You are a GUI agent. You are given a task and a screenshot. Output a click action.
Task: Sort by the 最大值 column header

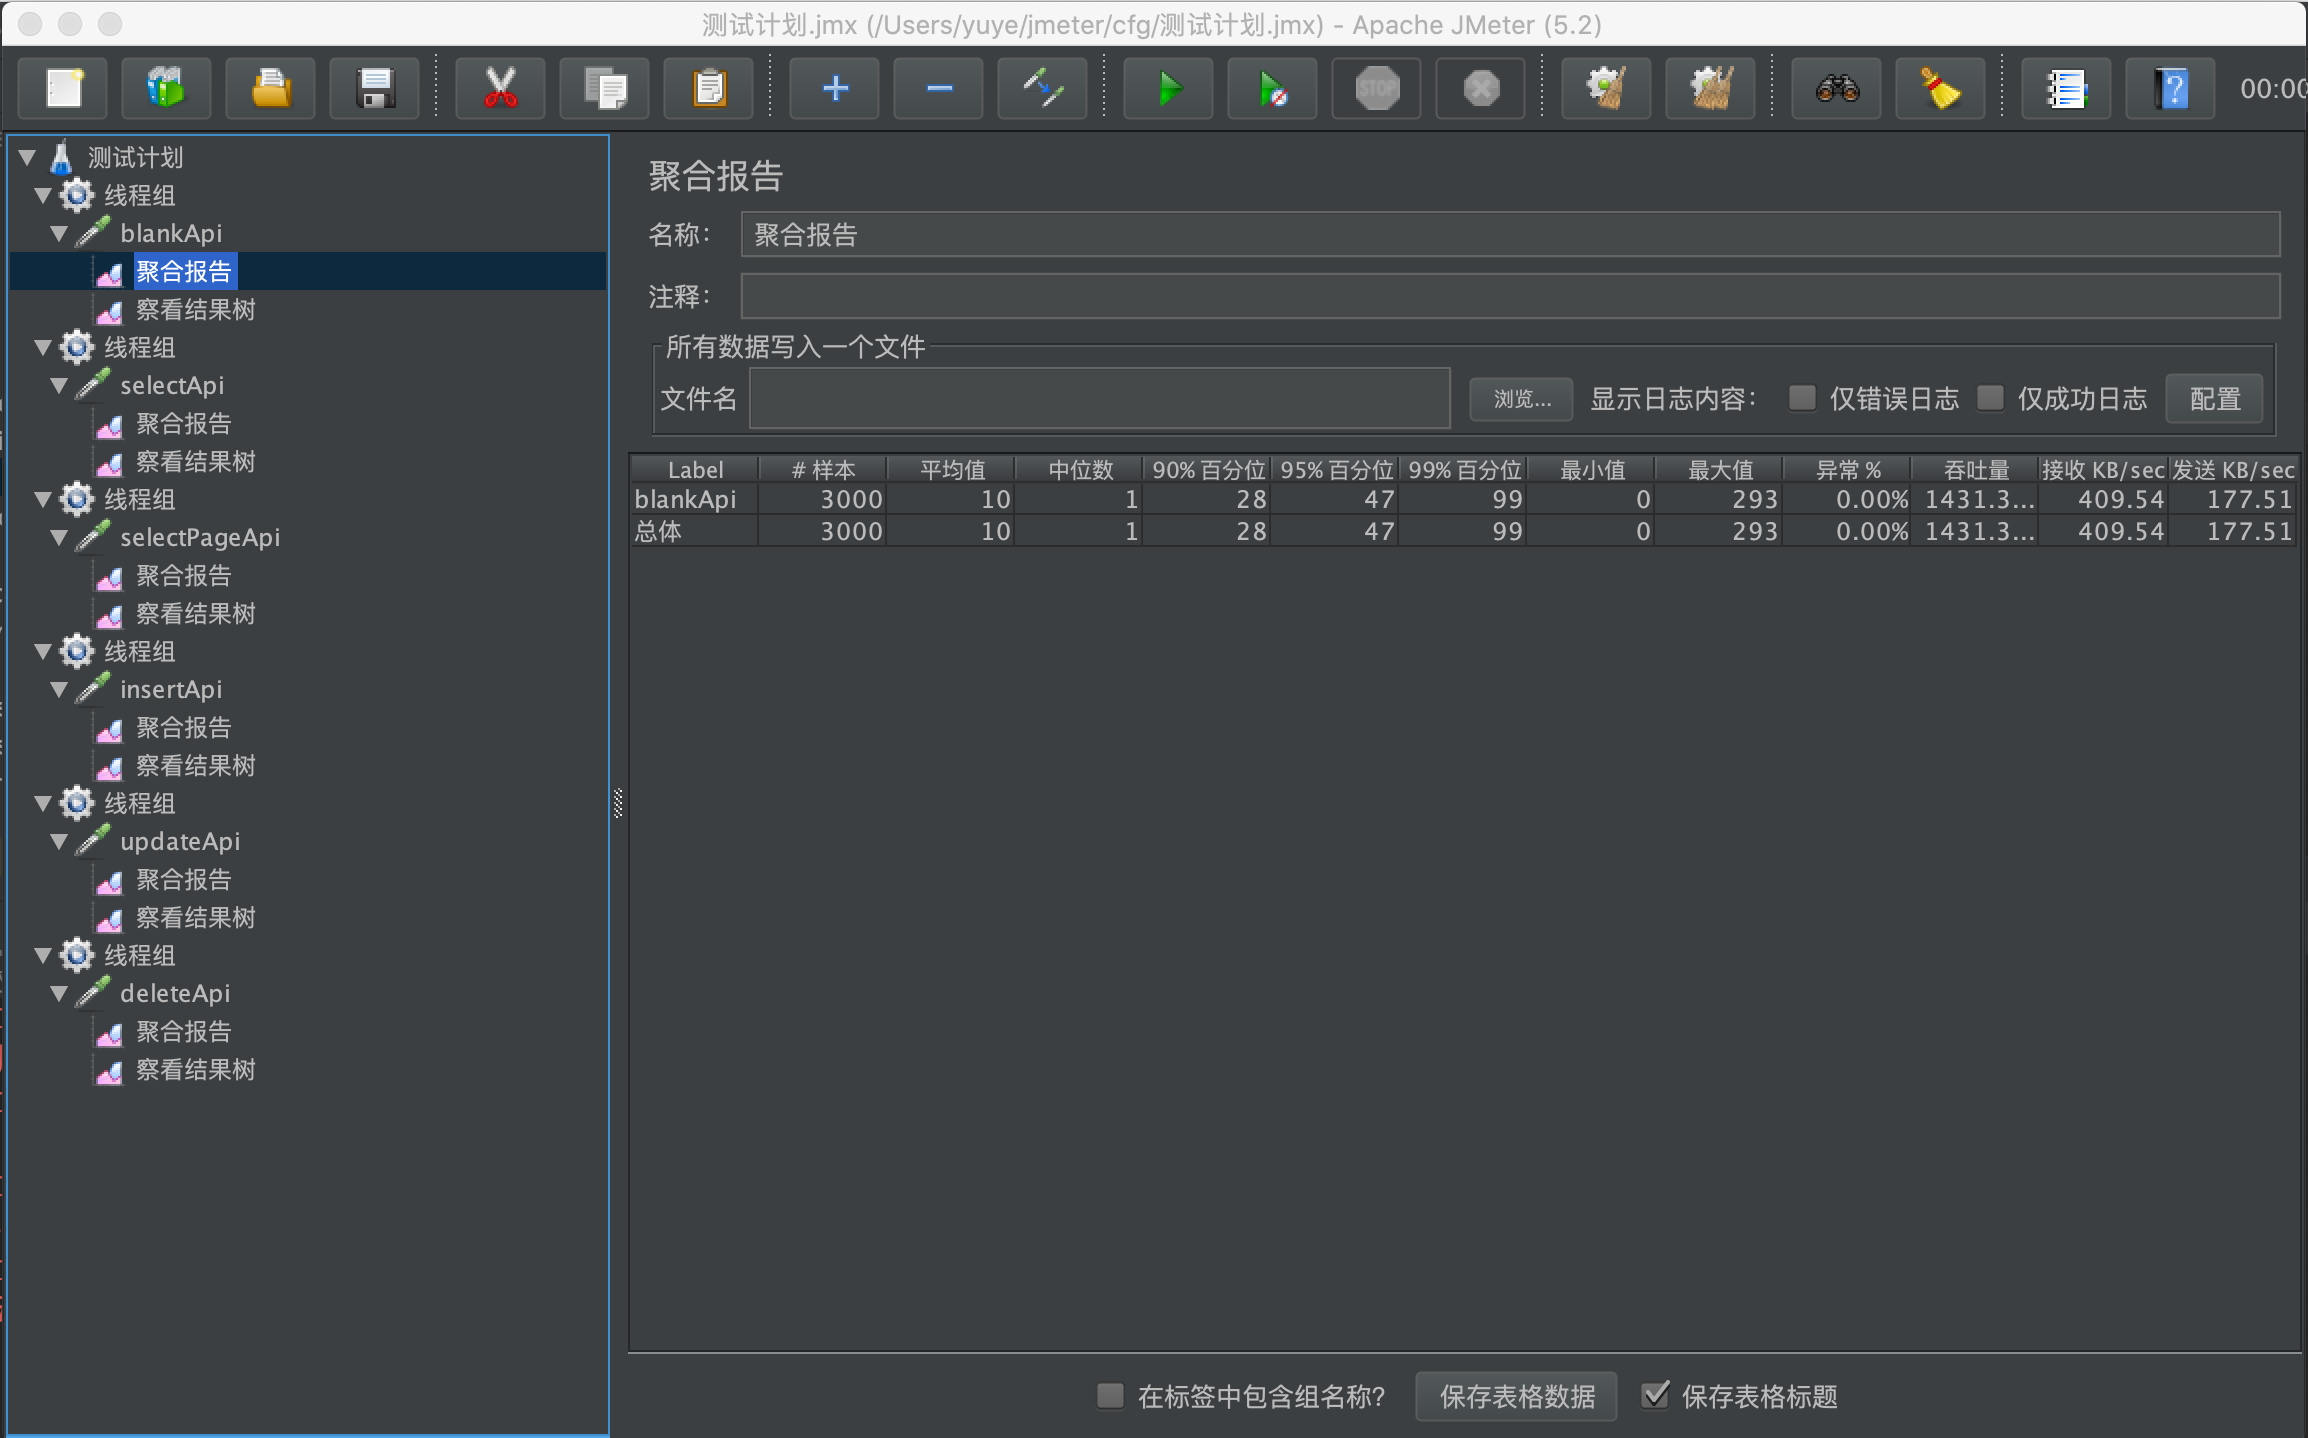tap(1719, 469)
